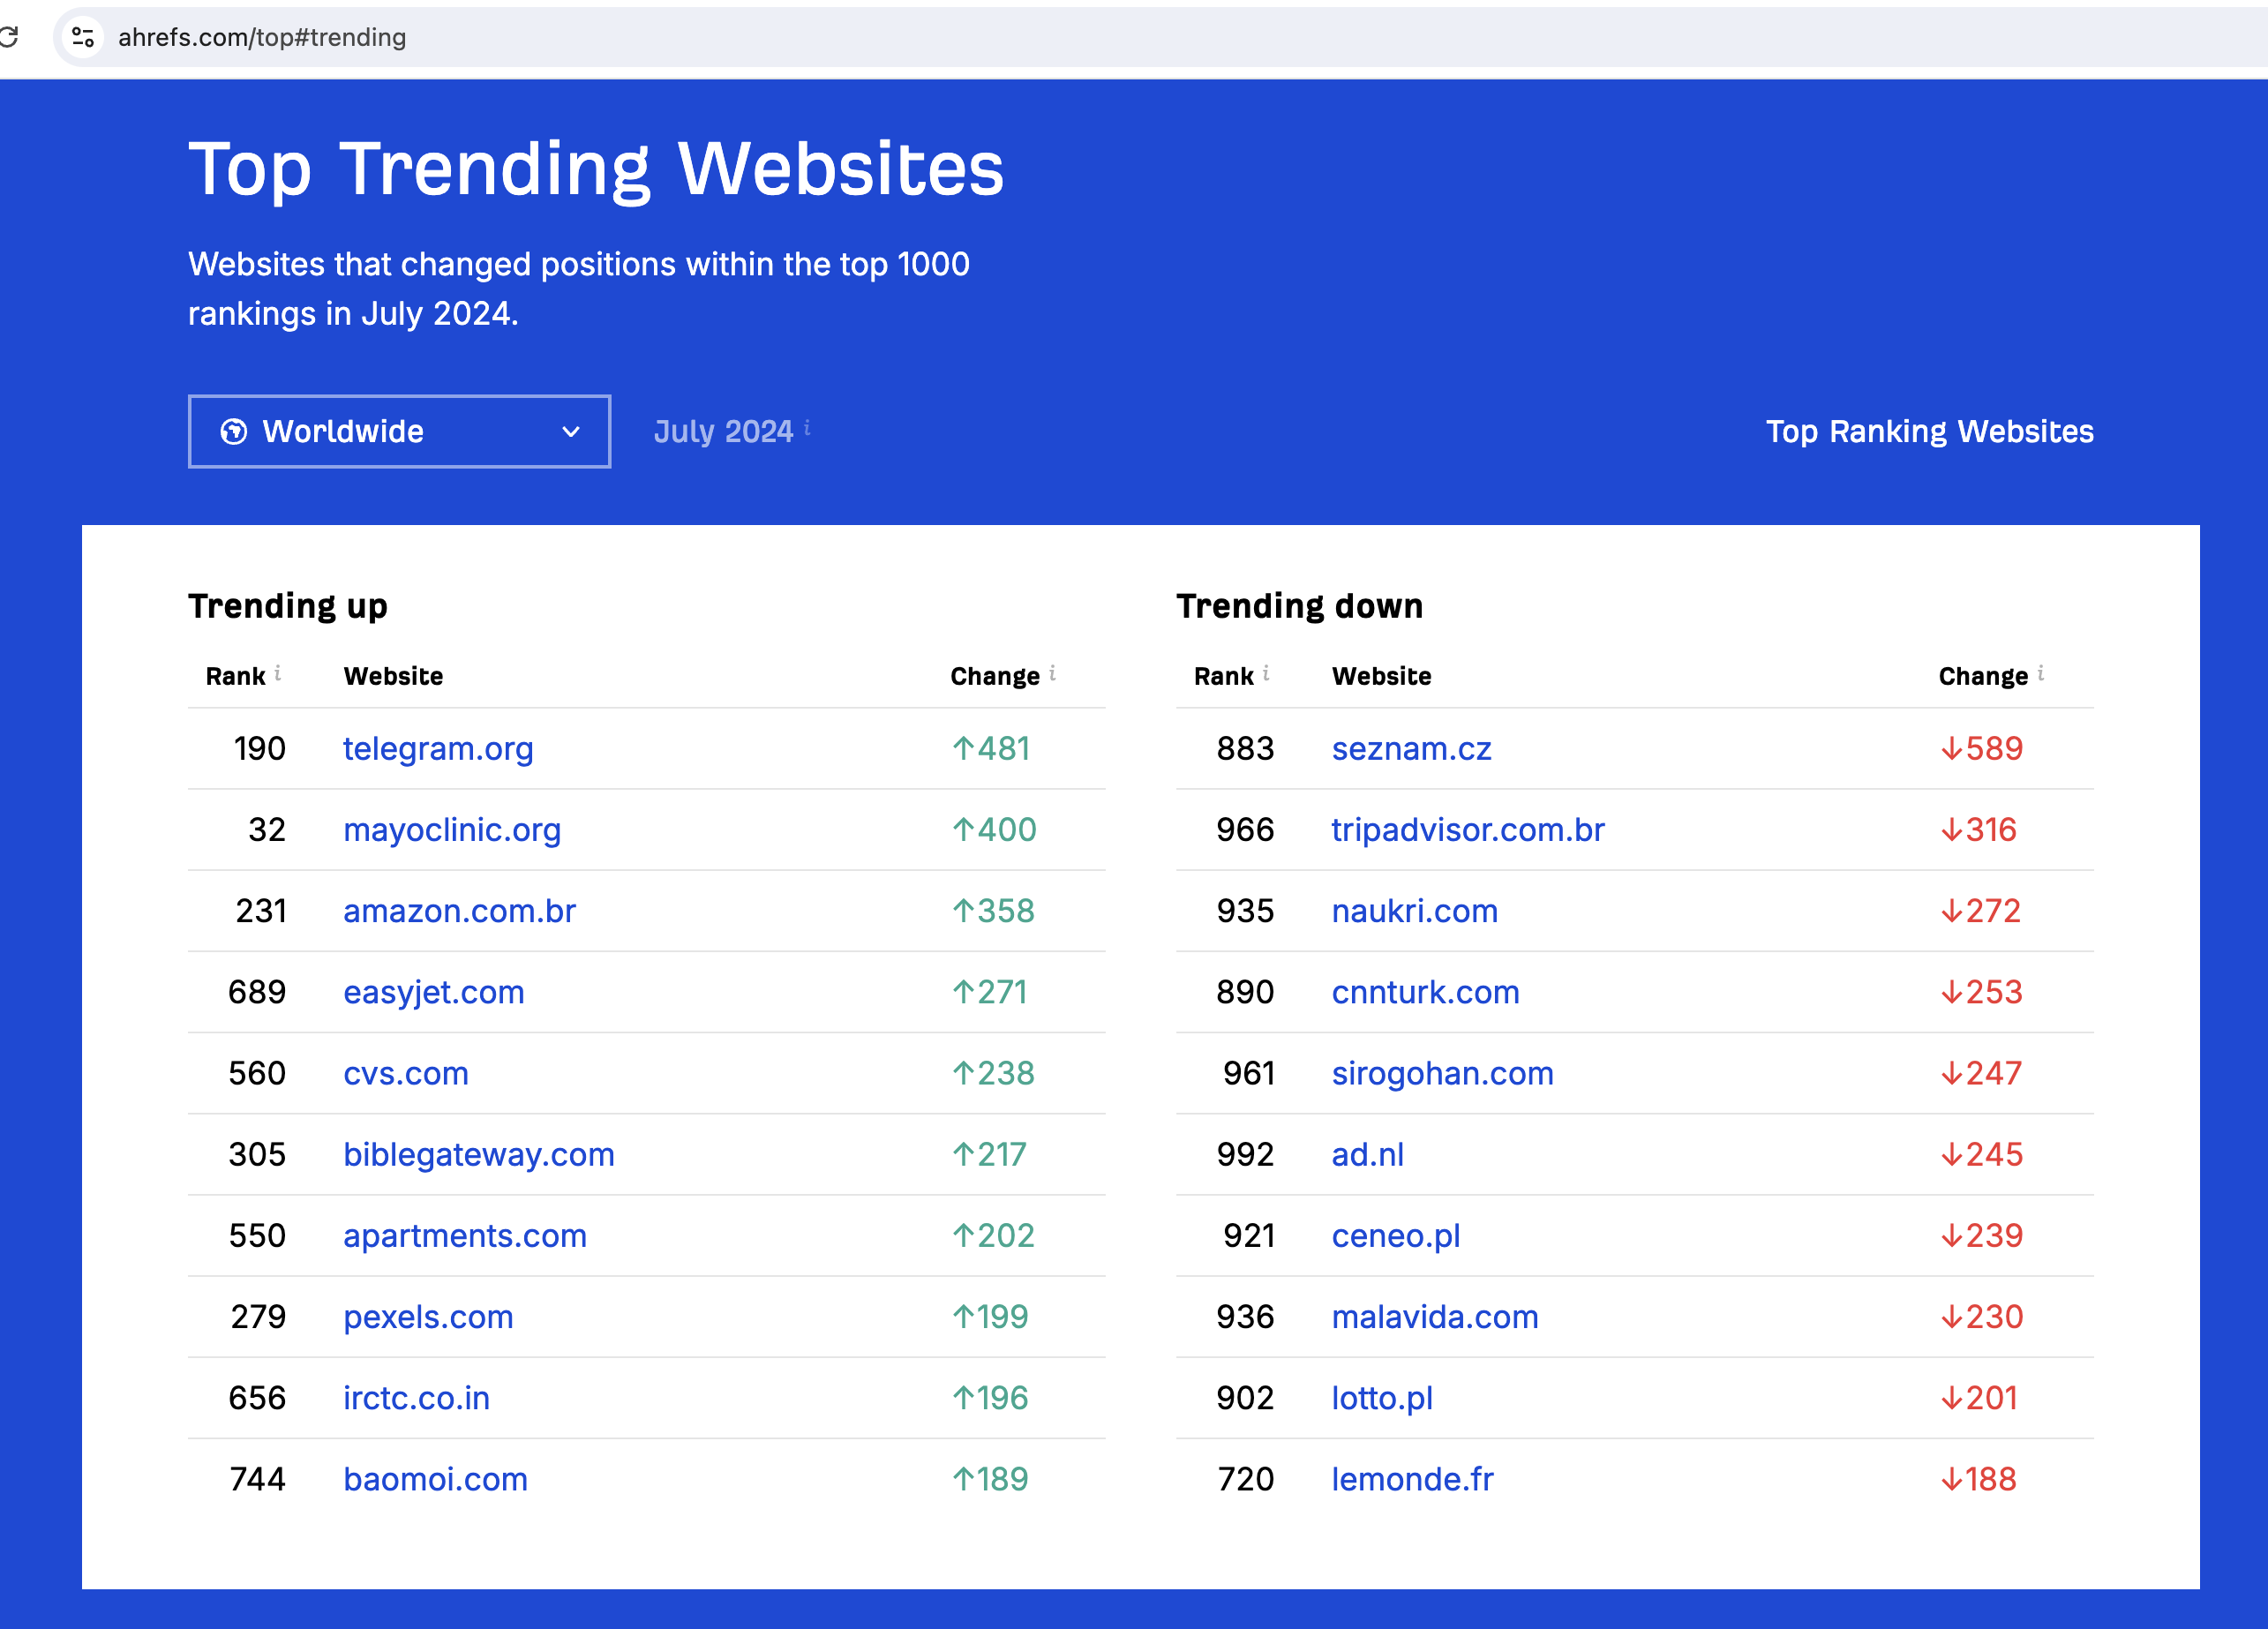
Task: Click Trending down Change info icon
Action: pos(2040,673)
